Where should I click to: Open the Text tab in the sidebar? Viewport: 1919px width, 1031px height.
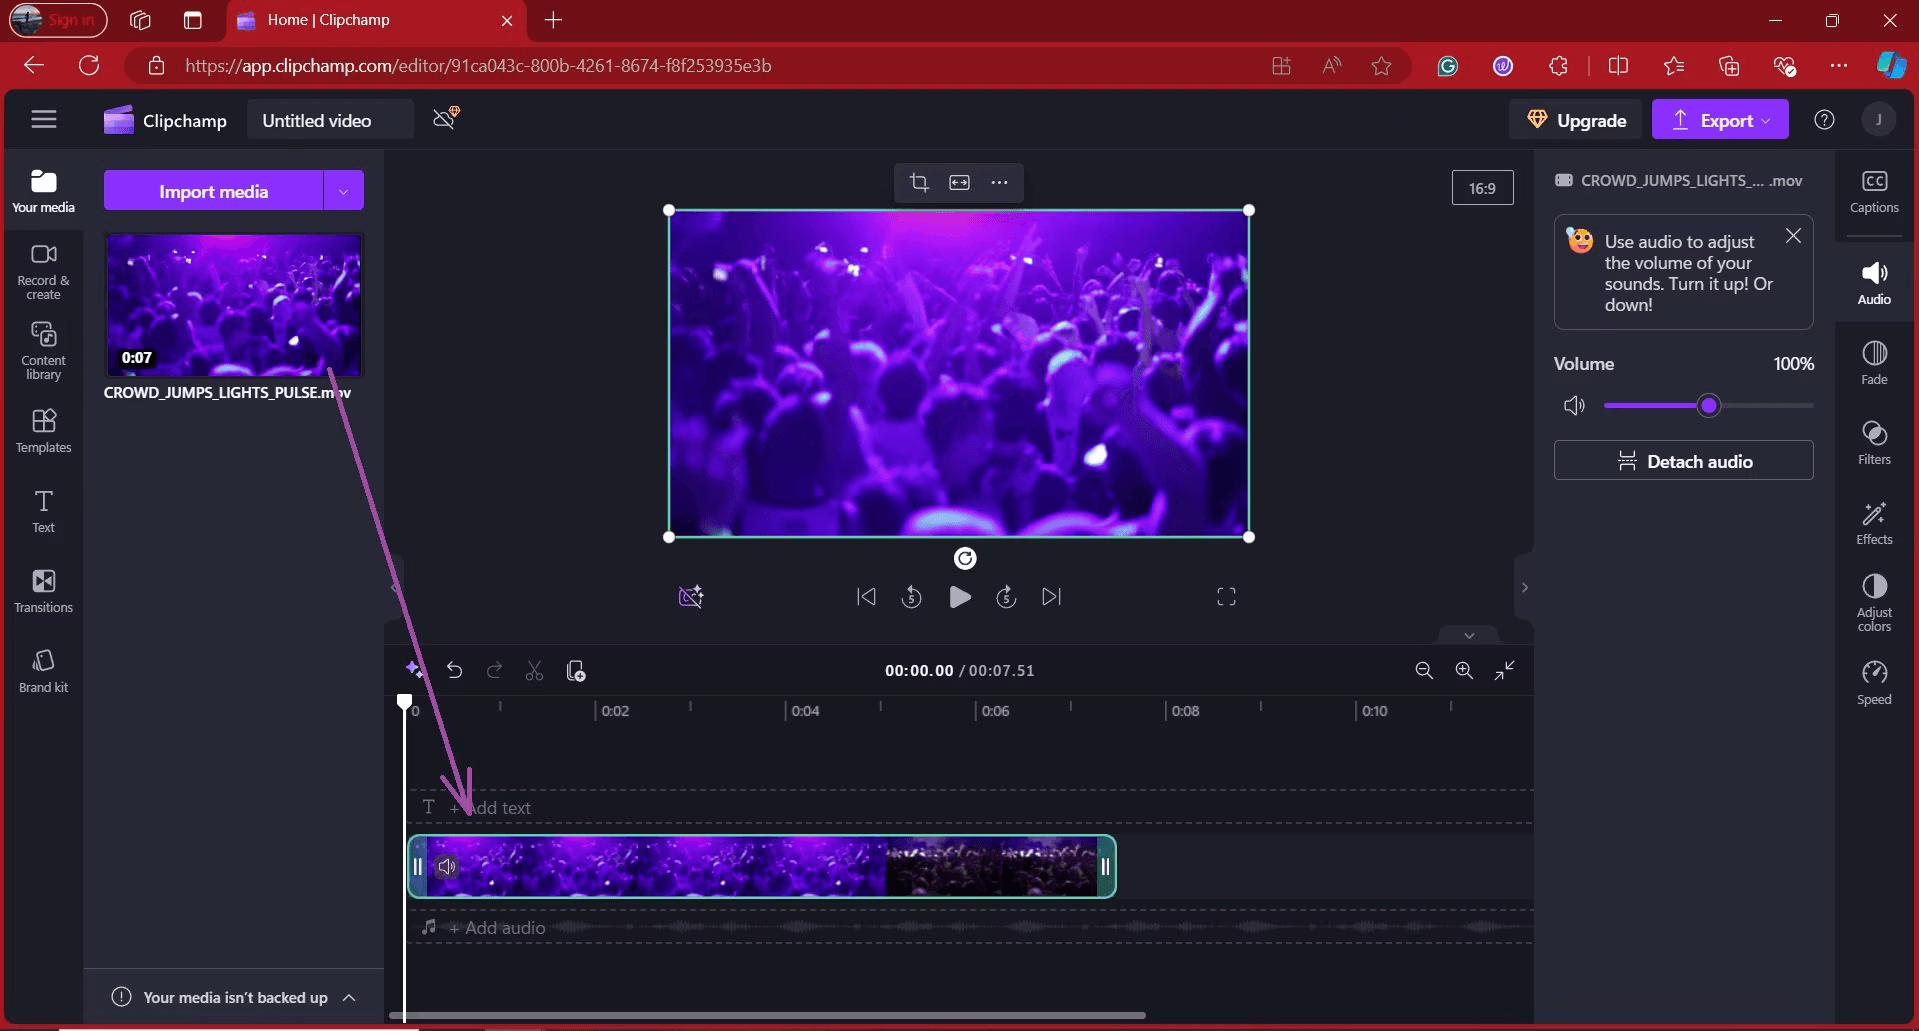click(43, 511)
